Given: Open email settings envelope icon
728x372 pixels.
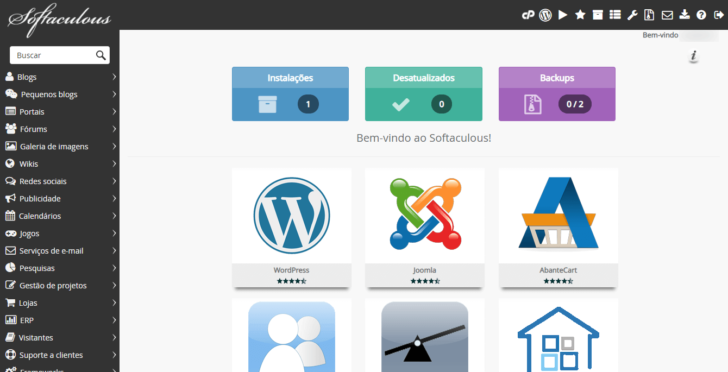Looking at the screenshot, I should (x=667, y=15).
